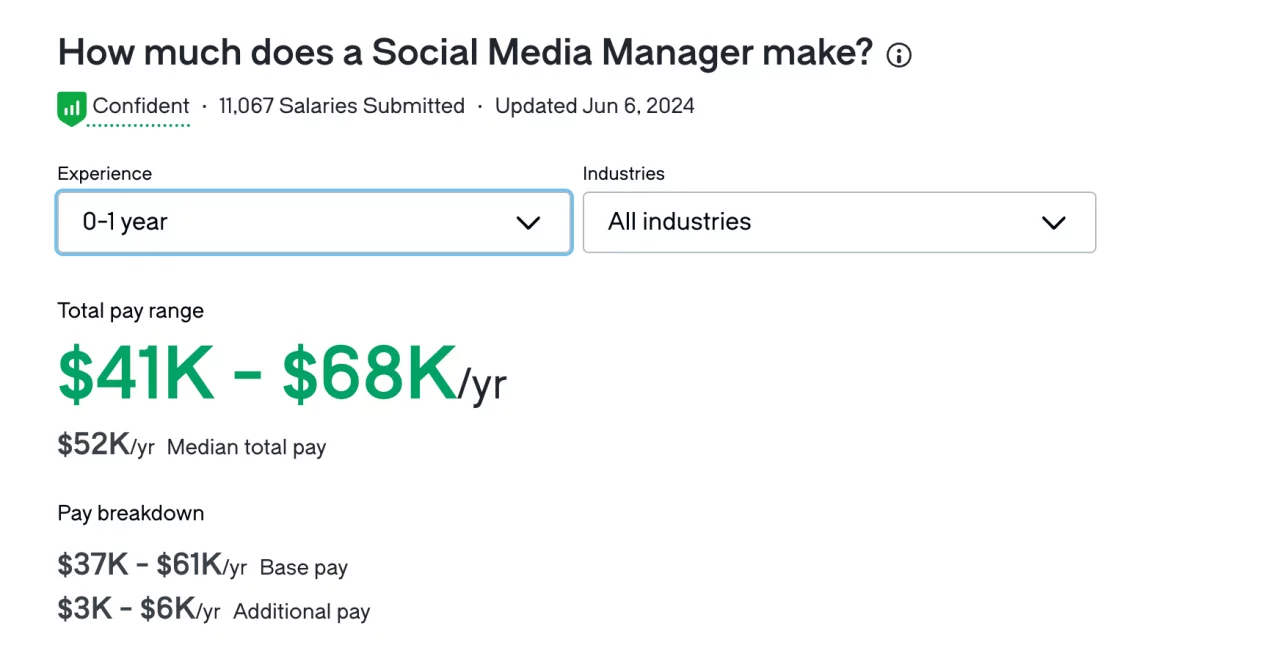Click the '11,067 Salaries Submitted' text

point(341,106)
